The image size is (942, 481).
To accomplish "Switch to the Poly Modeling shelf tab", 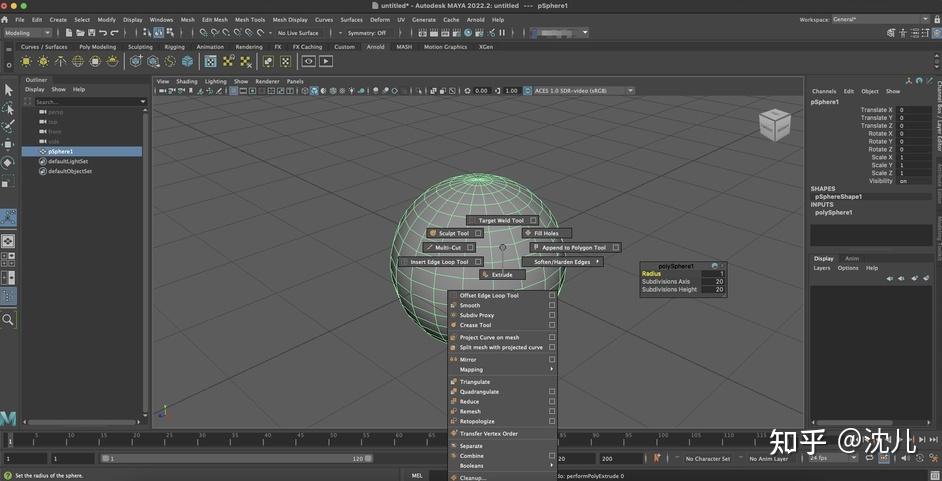I will point(97,47).
